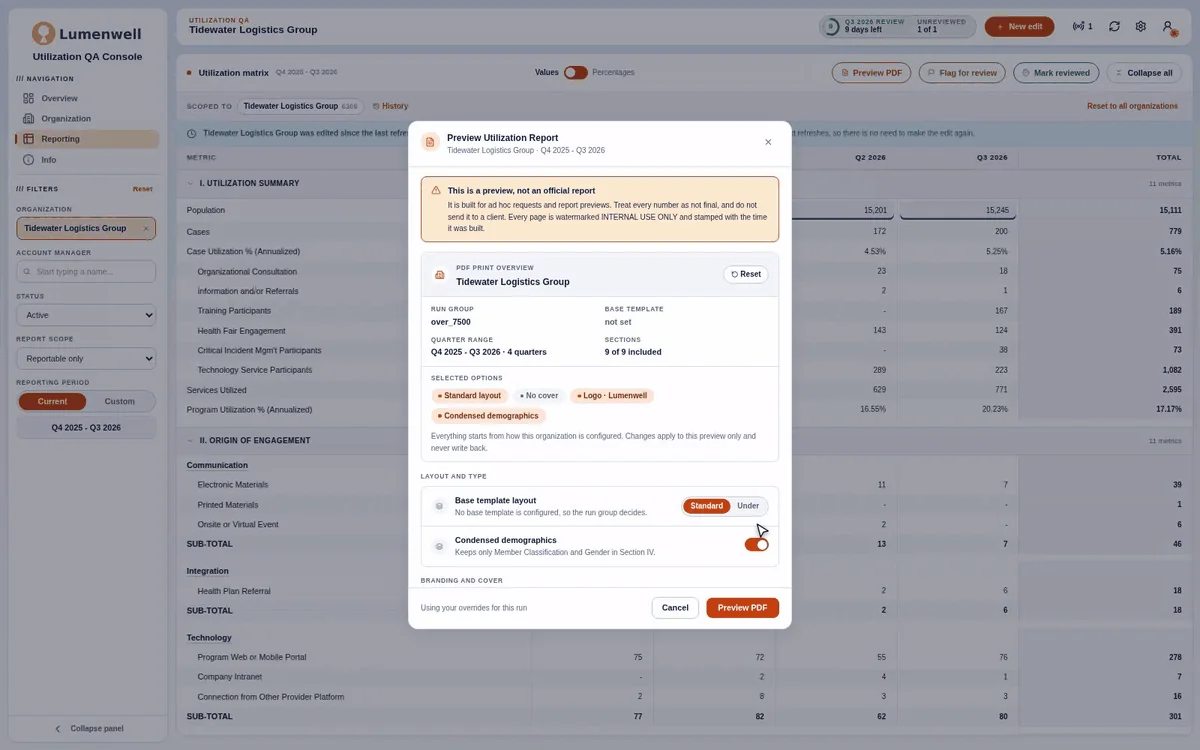Open the Organization navigation item
The height and width of the screenshot is (750, 1200).
(x=87, y=118)
